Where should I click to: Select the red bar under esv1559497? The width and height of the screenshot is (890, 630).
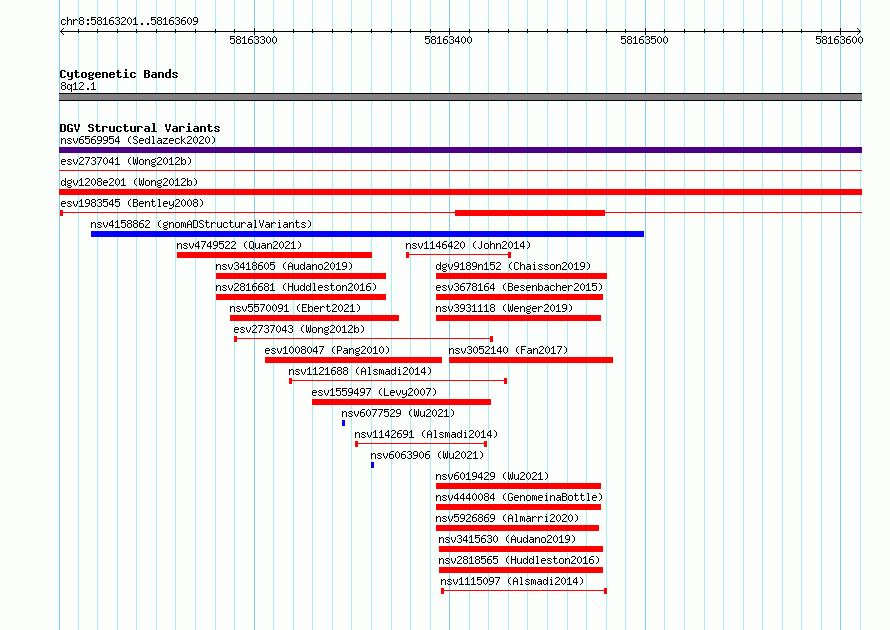click(401, 402)
